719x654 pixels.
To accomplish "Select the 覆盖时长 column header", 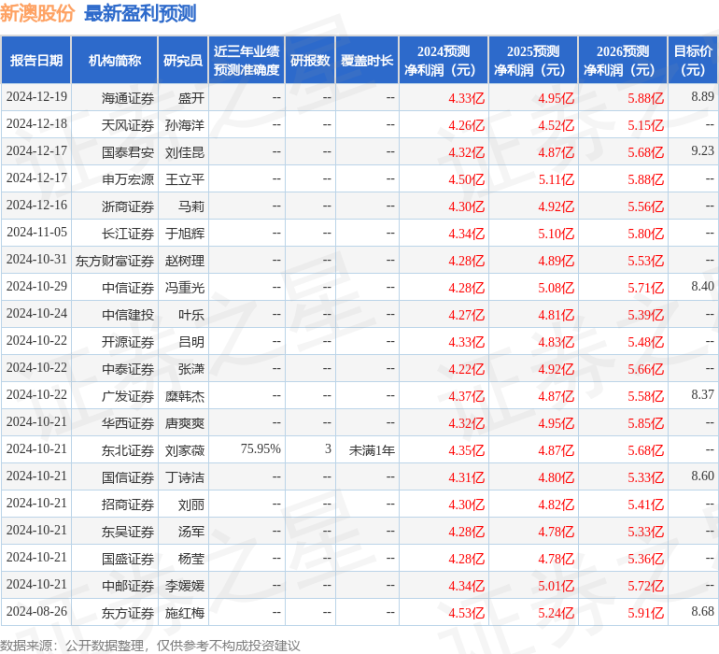I will coord(367,61).
